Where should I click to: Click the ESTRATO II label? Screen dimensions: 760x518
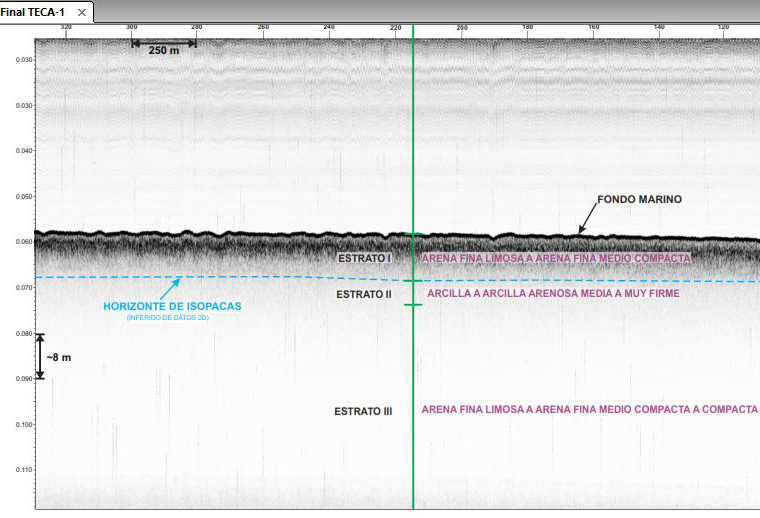pyautogui.click(x=364, y=294)
